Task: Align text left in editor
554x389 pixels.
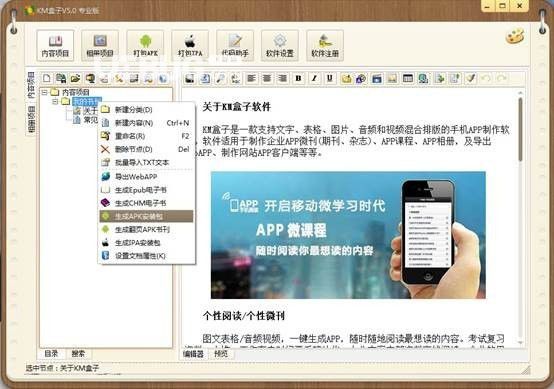Action: (x=252, y=78)
